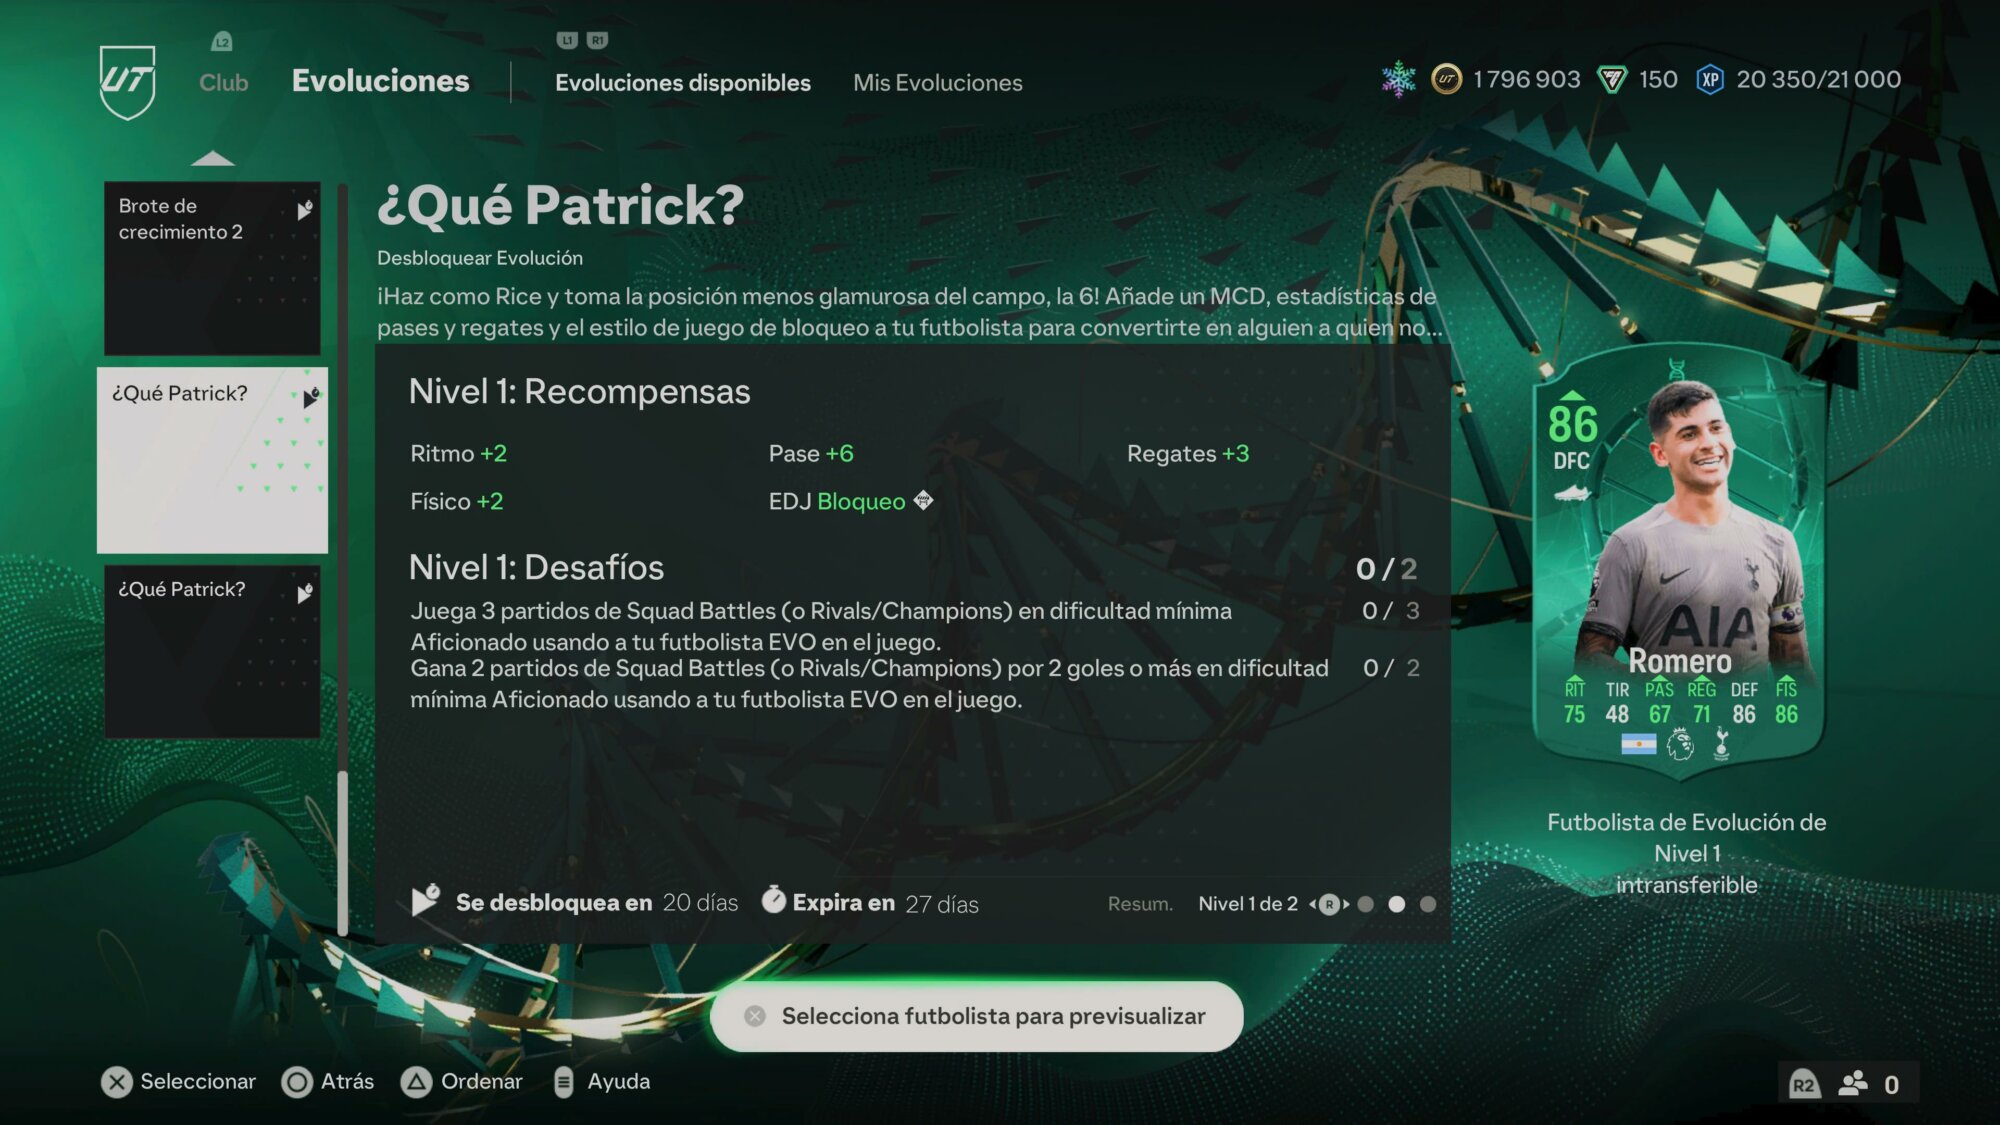Click the triangle button icon for Ordenar

(x=416, y=1082)
